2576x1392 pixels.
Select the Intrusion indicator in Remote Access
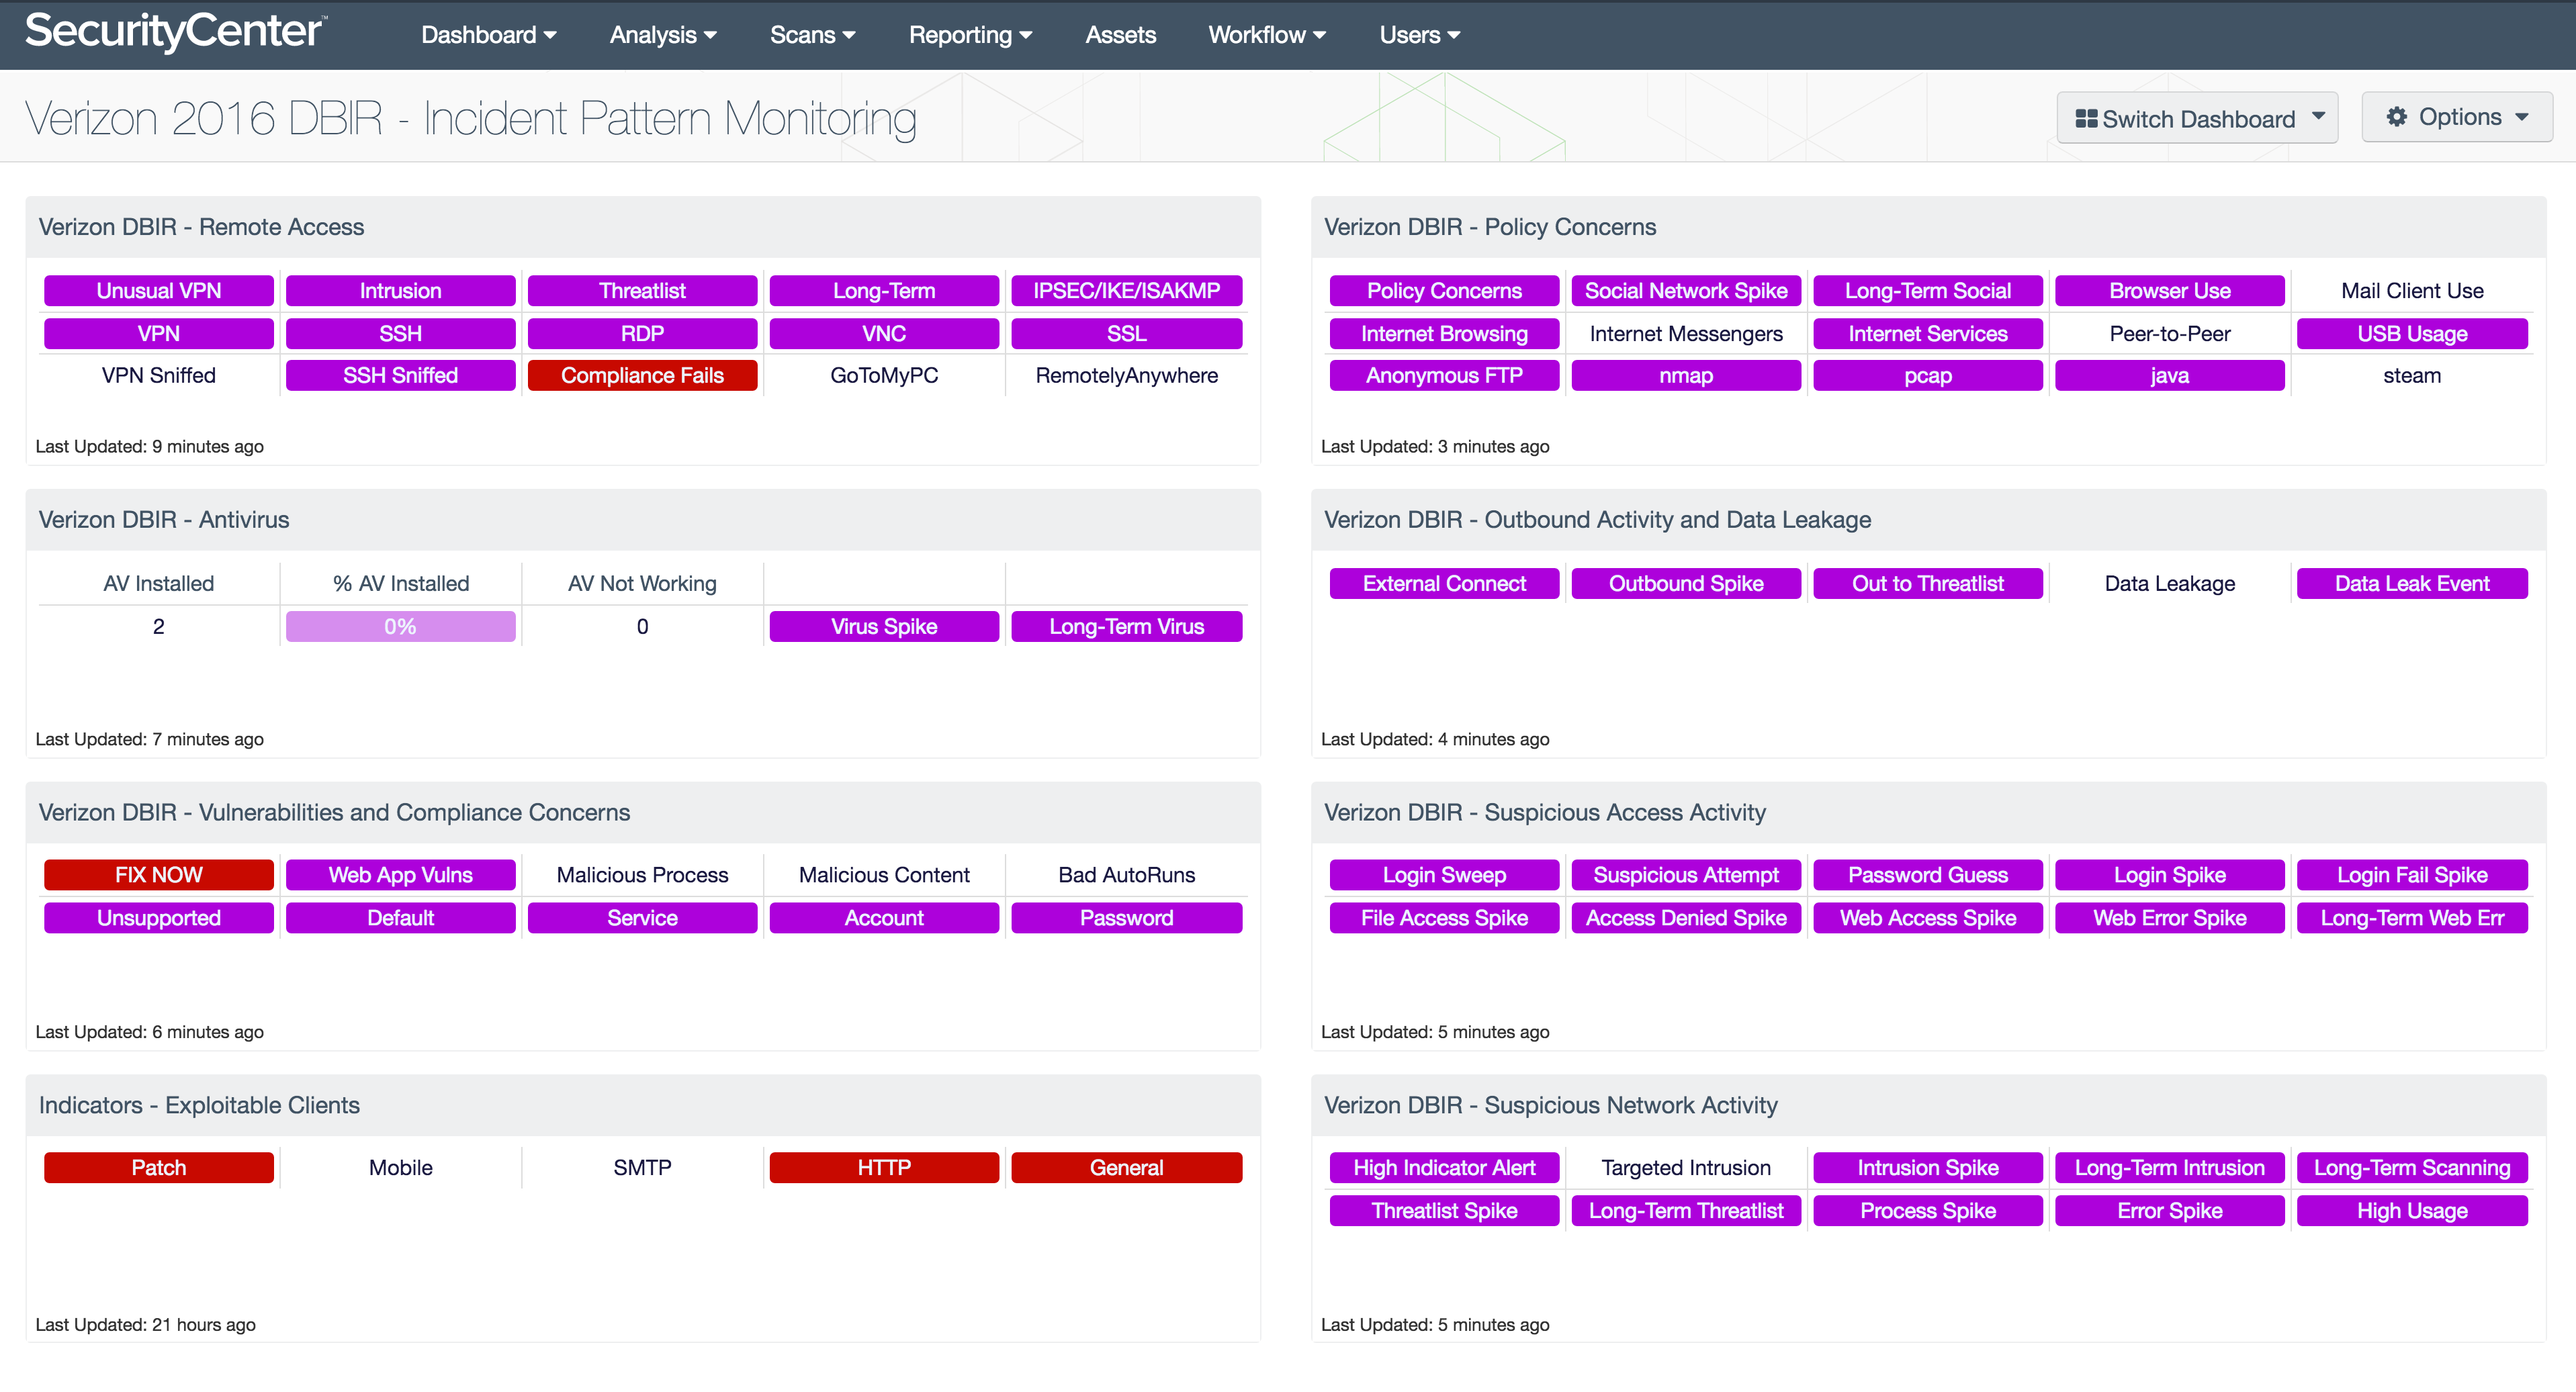(x=401, y=291)
